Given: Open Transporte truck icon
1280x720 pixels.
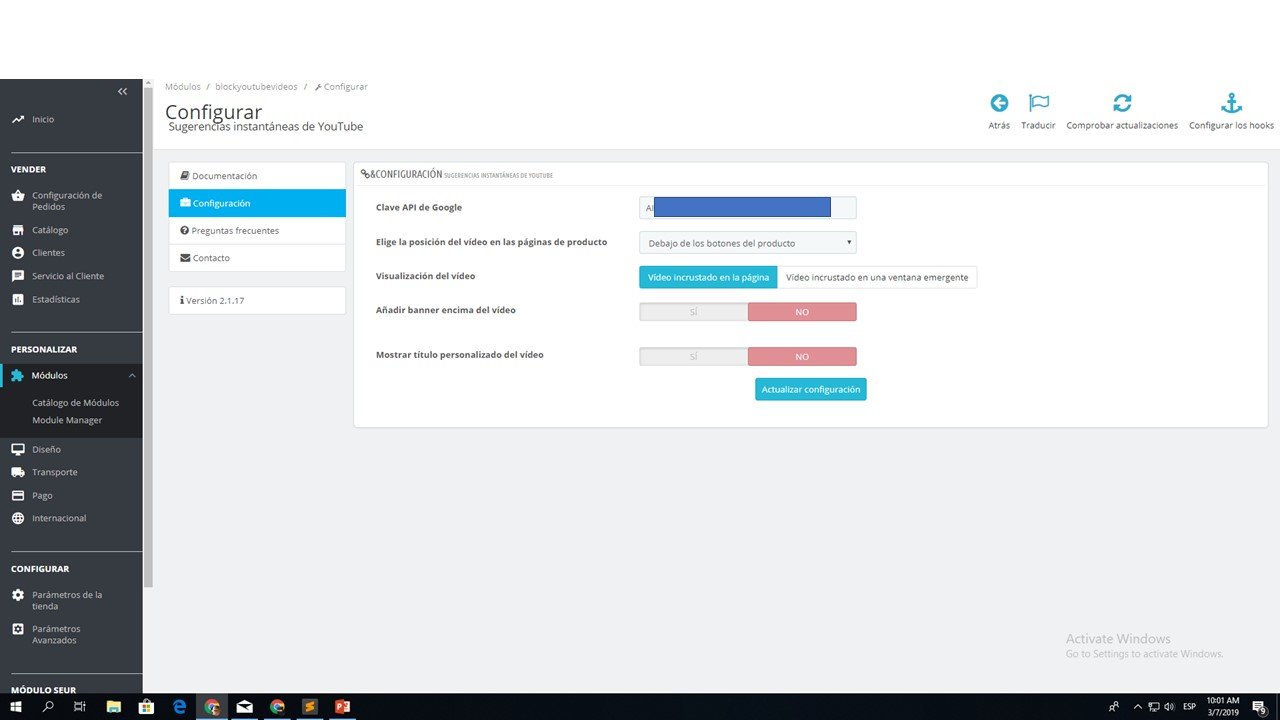Looking at the screenshot, I should point(18,472).
